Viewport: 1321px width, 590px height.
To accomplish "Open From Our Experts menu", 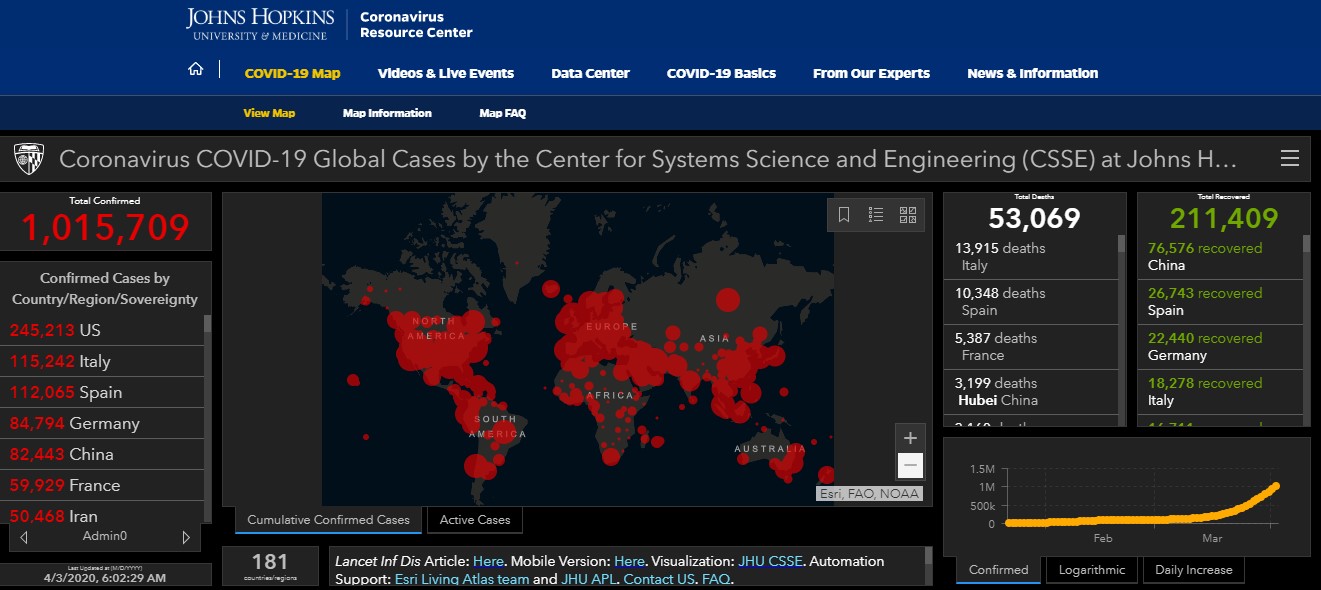I will 871,73.
